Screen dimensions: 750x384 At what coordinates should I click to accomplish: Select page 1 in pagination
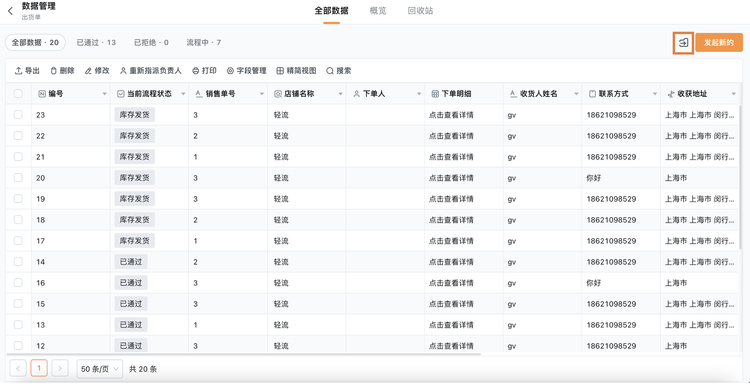(x=39, y=369)
